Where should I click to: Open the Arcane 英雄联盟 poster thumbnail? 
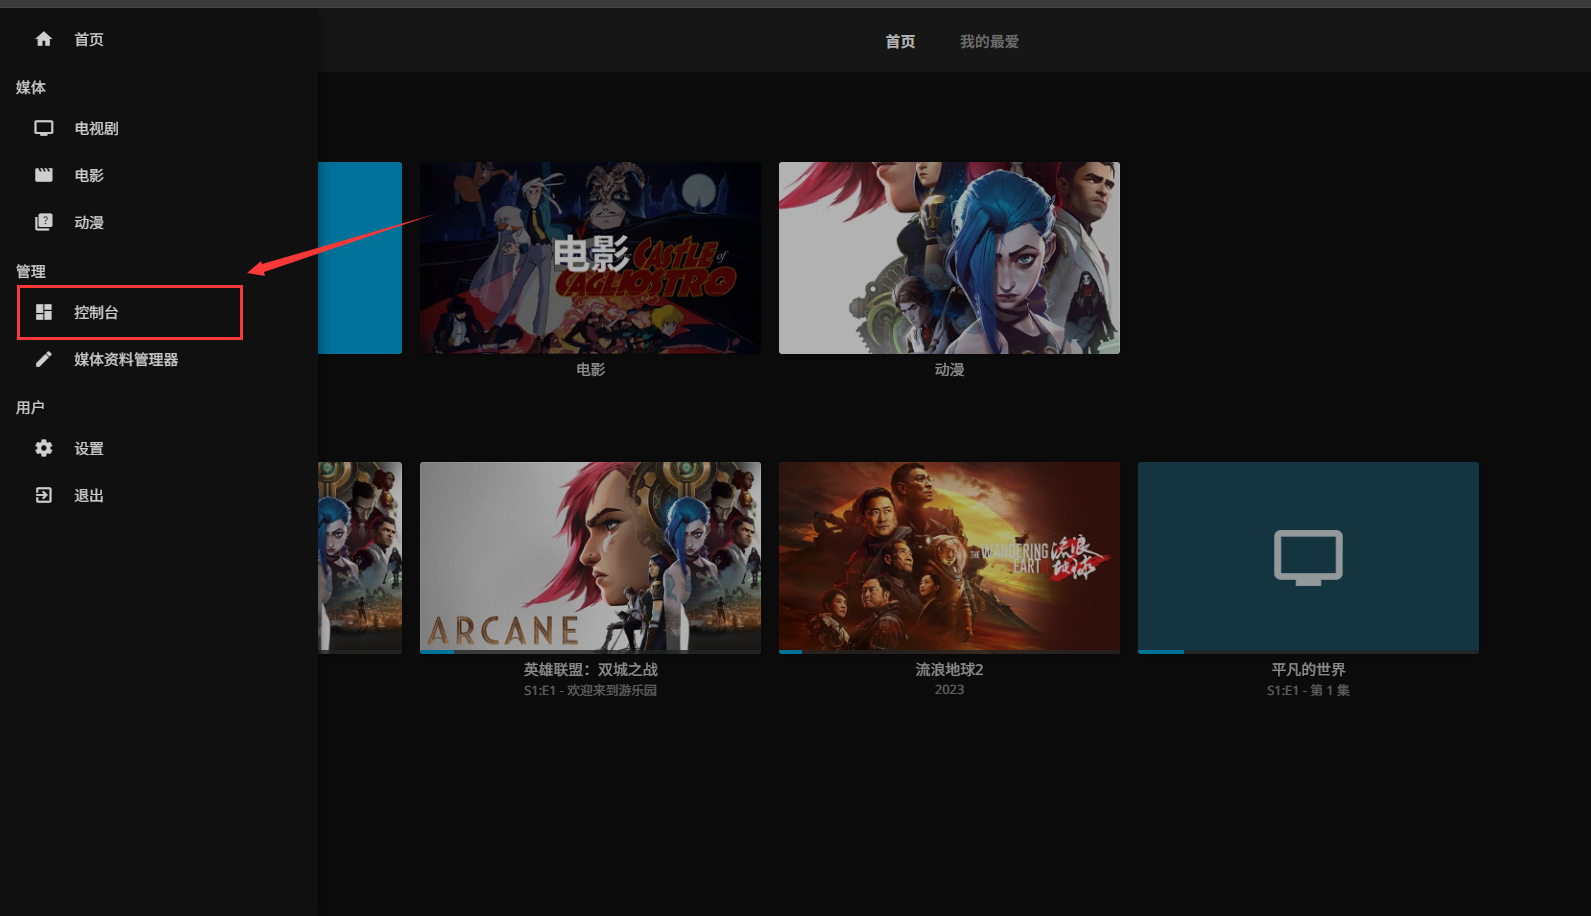click(x=590, y=556)
